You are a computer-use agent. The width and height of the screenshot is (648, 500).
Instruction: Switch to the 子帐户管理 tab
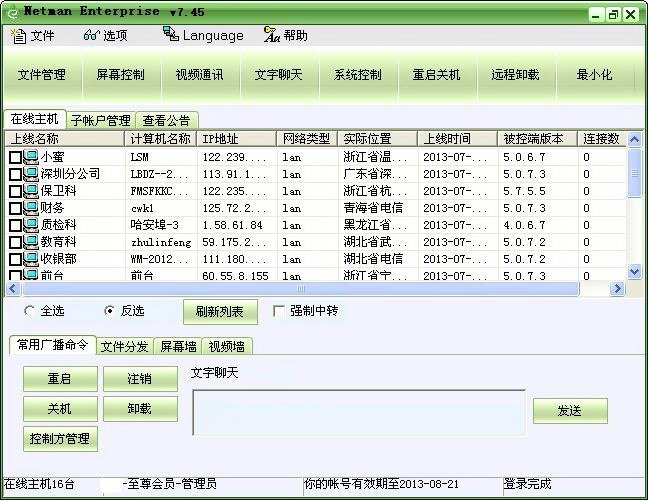click(x=101, y=121)
